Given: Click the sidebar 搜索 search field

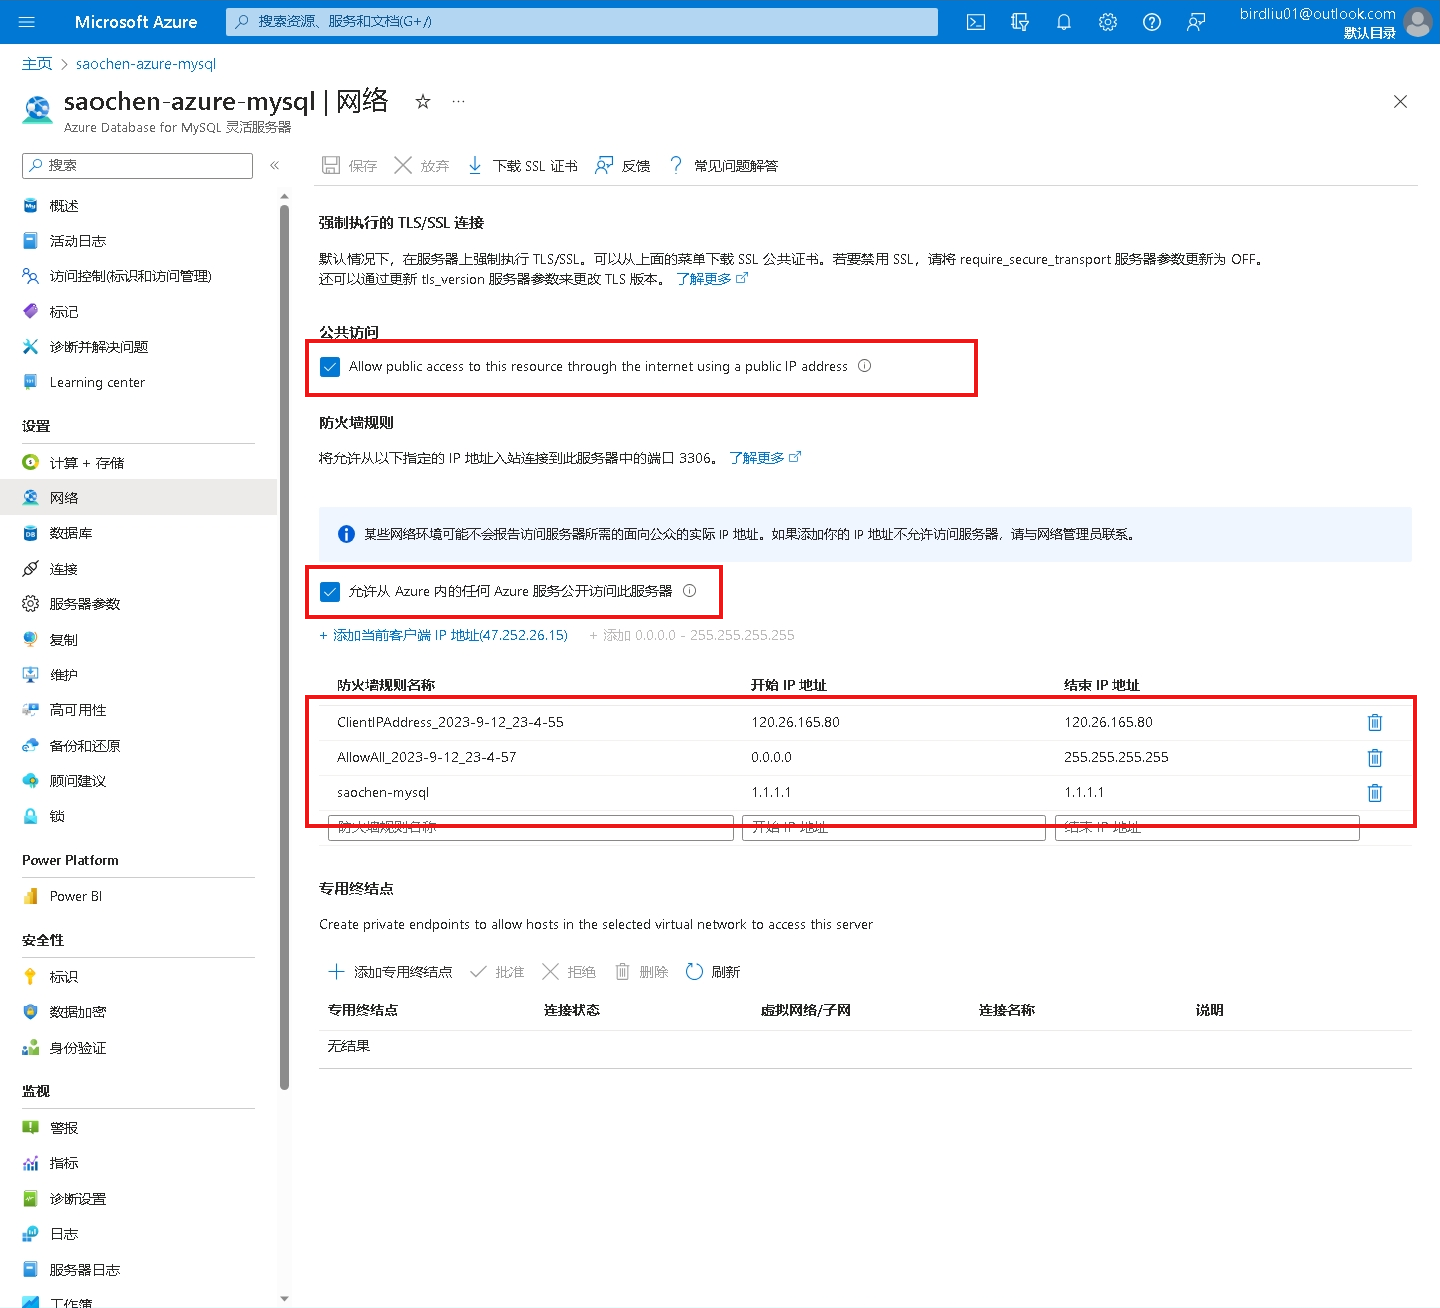Looking at the screenshot, I should pyautogui.click(x=137, y=165).
